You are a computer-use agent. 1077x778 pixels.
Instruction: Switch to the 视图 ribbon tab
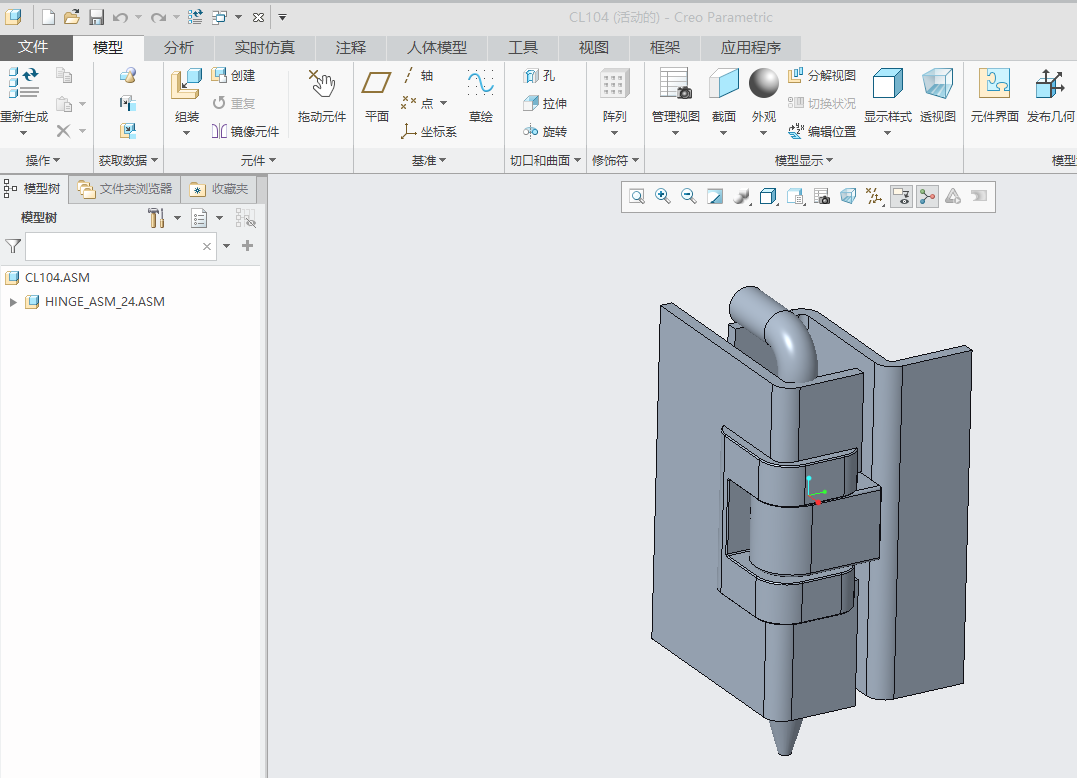[x=593, y=47]
